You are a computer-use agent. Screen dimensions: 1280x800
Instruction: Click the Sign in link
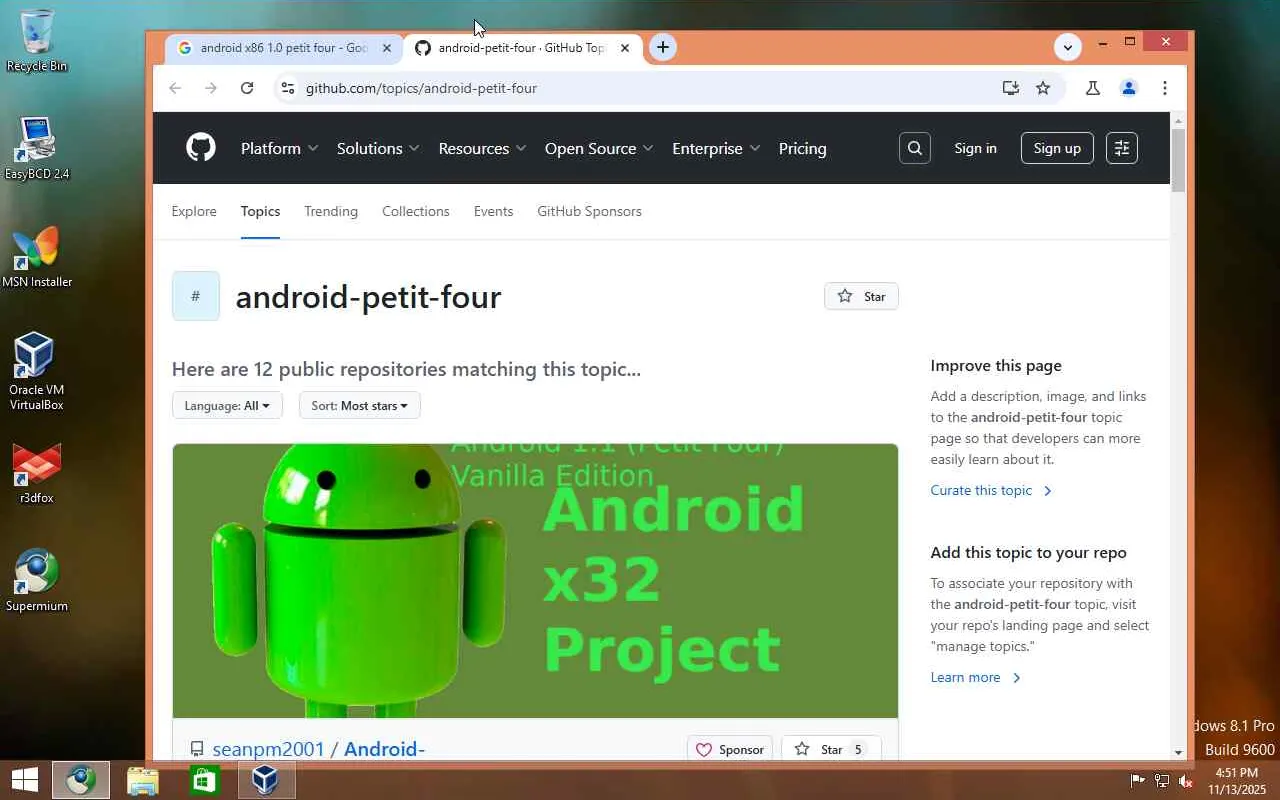(x=975, y=148)
